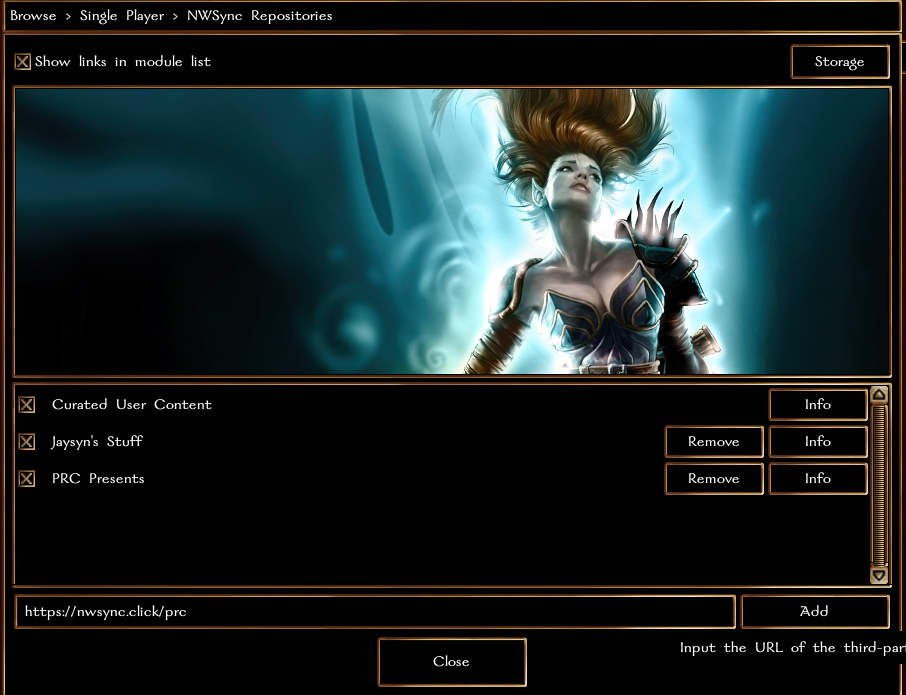The image size is (906, 695).
Task: Click the scrollbar down arrow icon
Action: [x=879, y=575]
